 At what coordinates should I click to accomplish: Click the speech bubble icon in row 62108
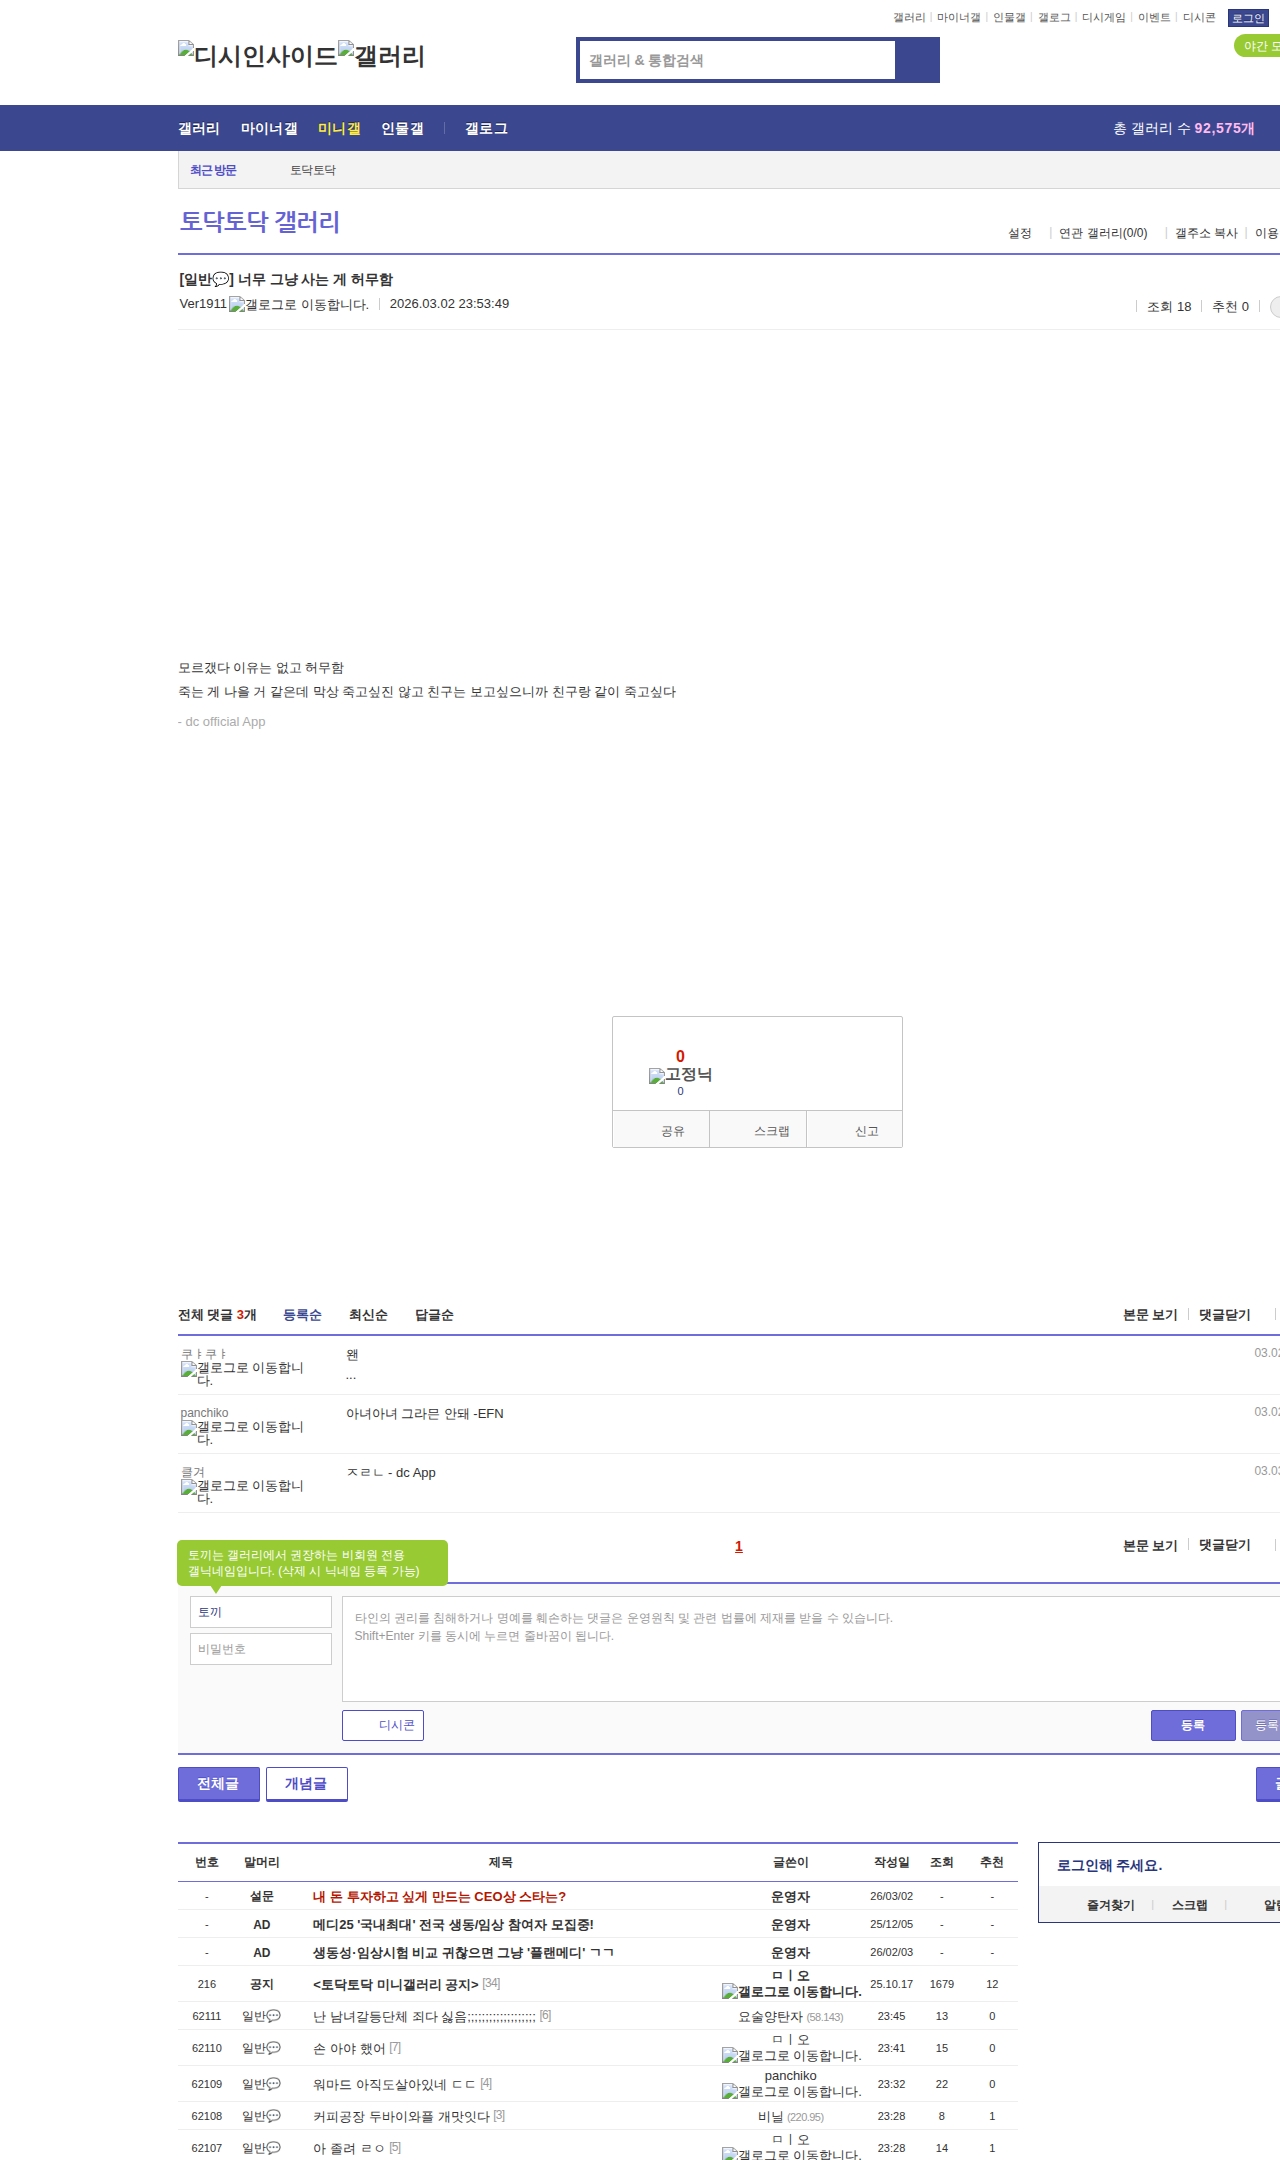click(x=274, y=2116)
